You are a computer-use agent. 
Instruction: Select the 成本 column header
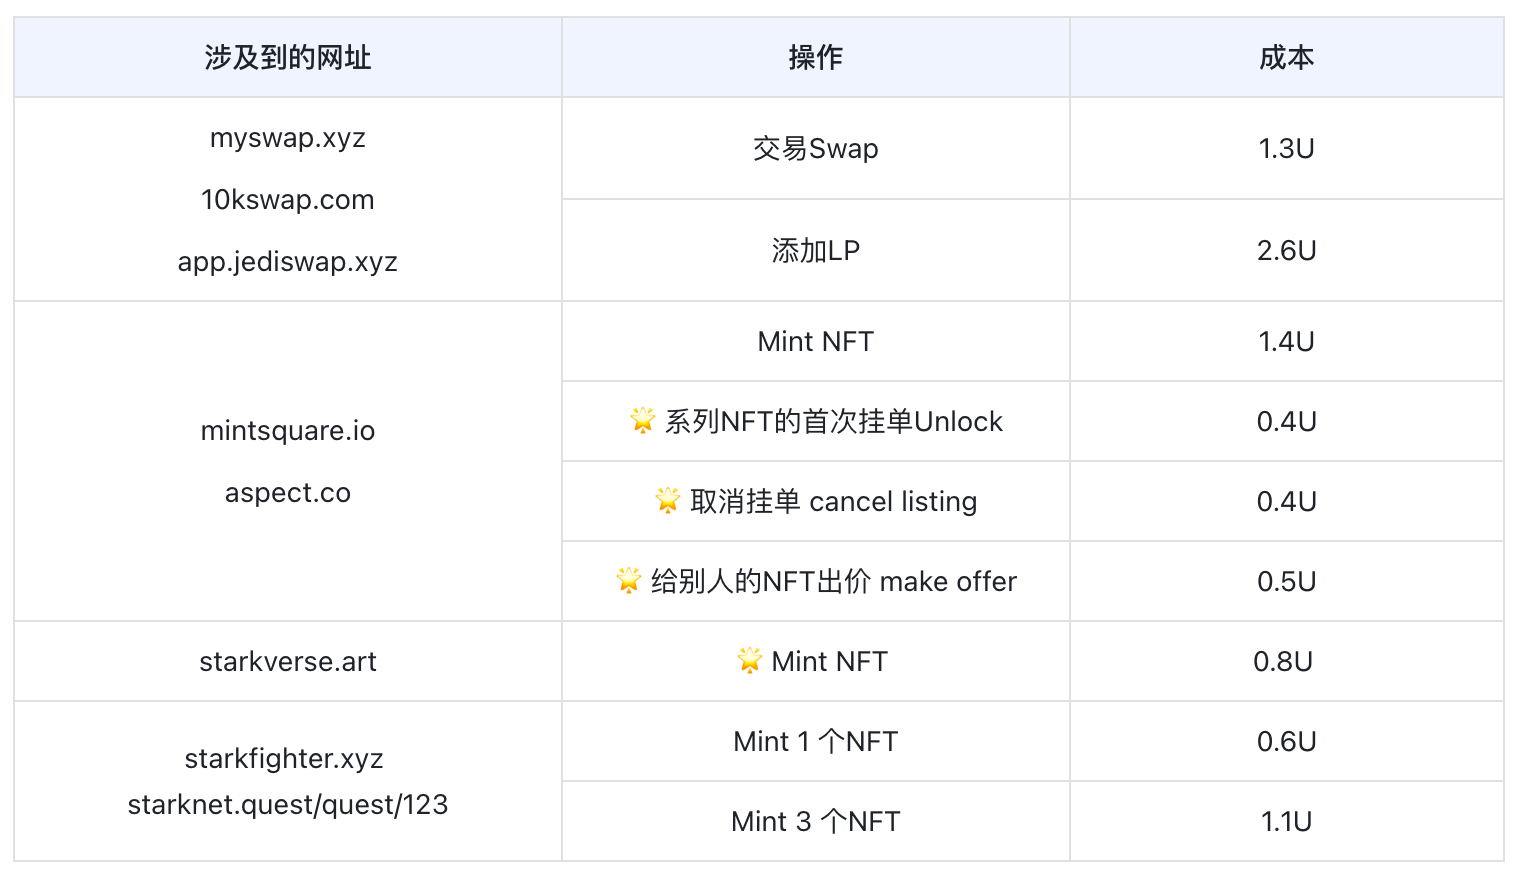point(1287,58)
